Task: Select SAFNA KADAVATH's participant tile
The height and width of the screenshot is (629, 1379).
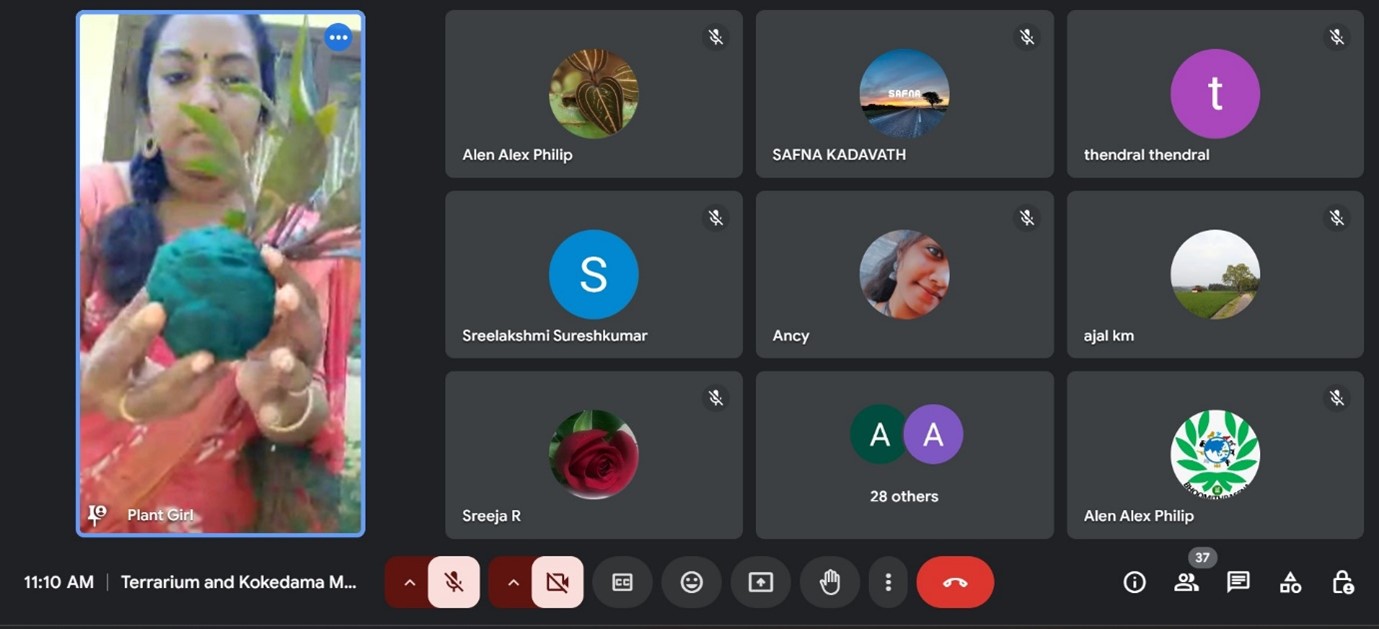Action: point(904,94)
